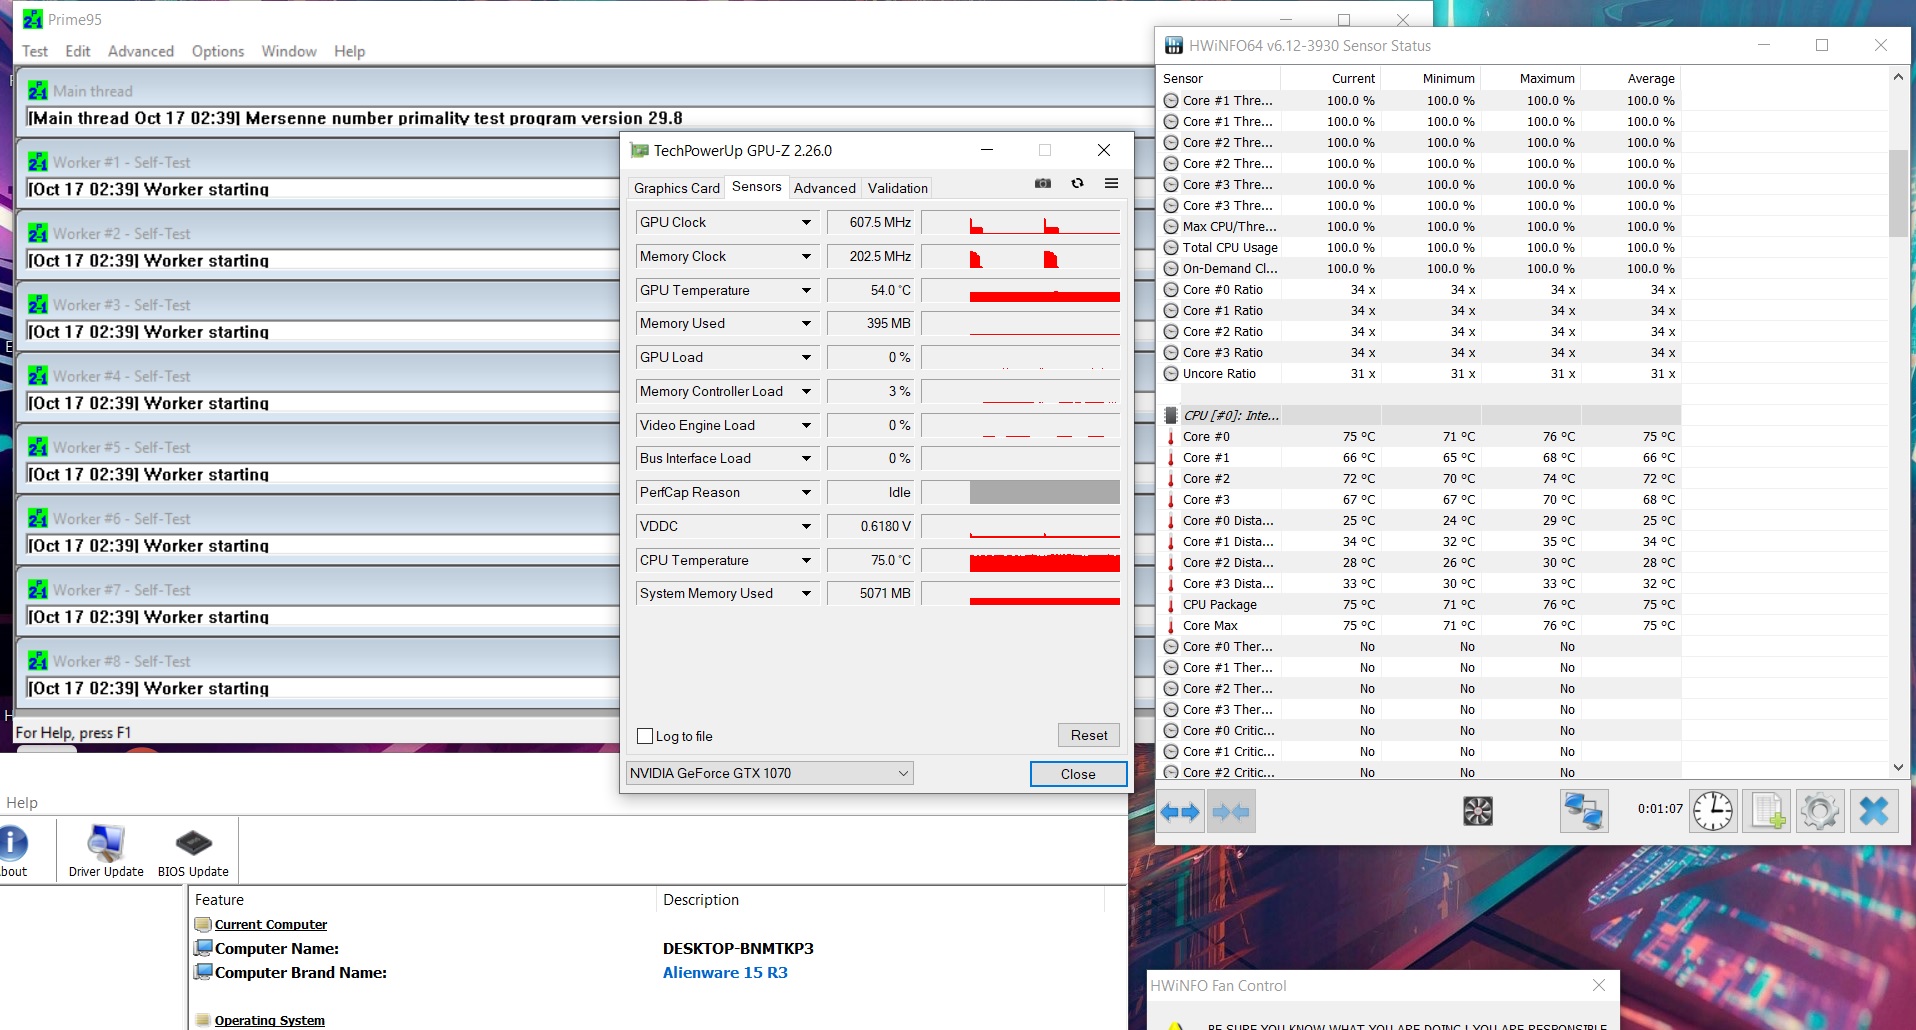The width and height of the screenshot is (1916, 1030).
Task: Click the collapse columns arrows in HWiNFO
Action: coord(1231,812)
